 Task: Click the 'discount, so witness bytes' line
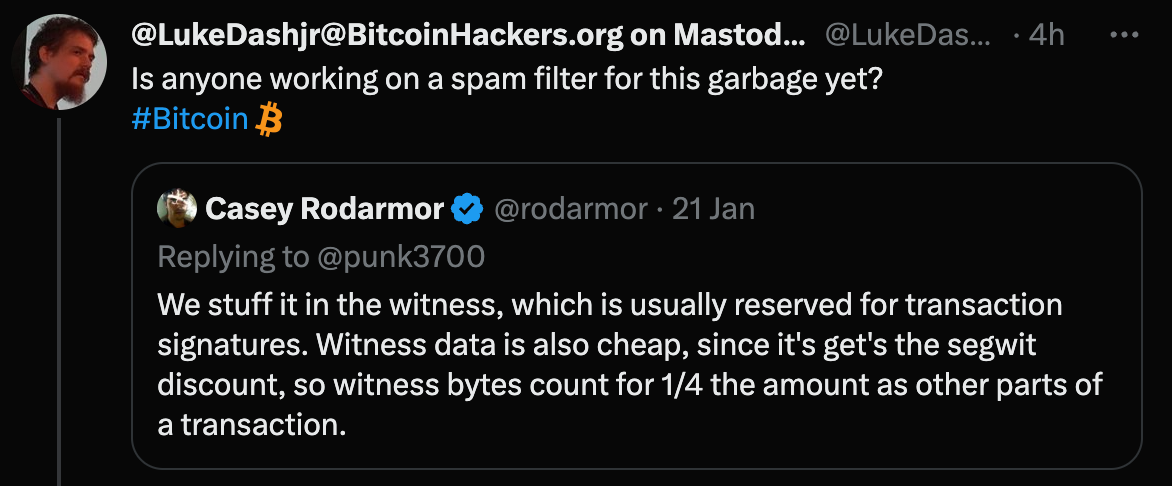click(630, 385)
